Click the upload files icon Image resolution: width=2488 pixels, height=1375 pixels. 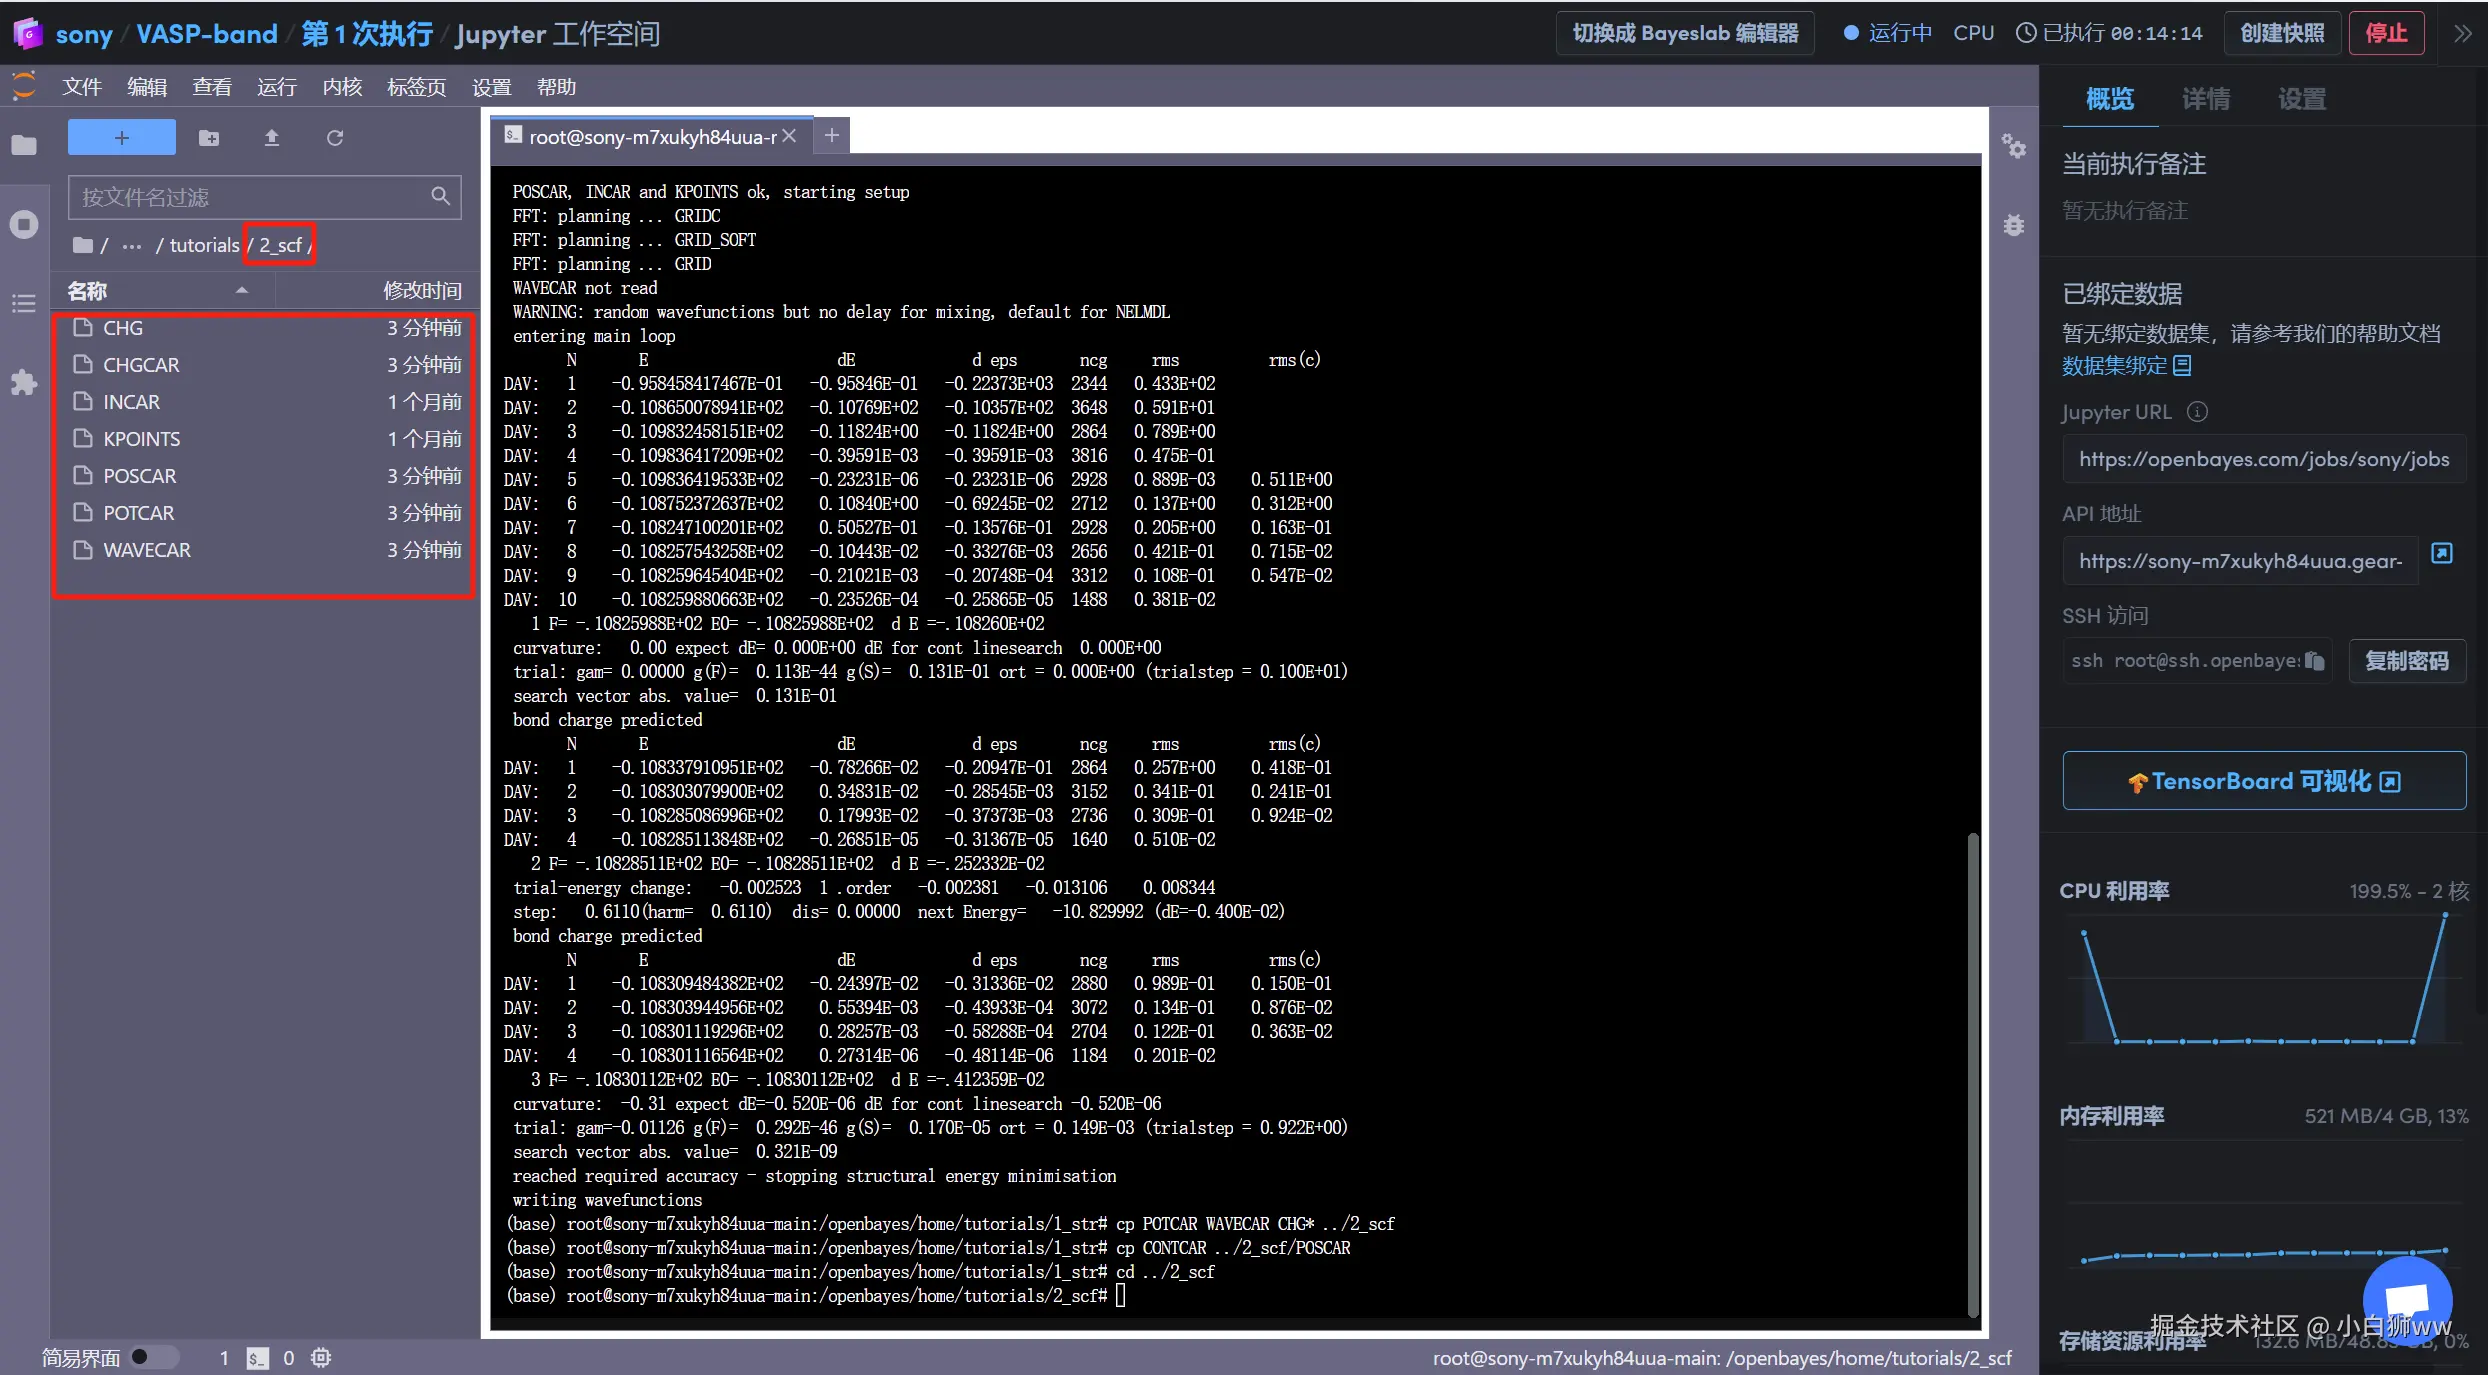click(x=271, y=138)
